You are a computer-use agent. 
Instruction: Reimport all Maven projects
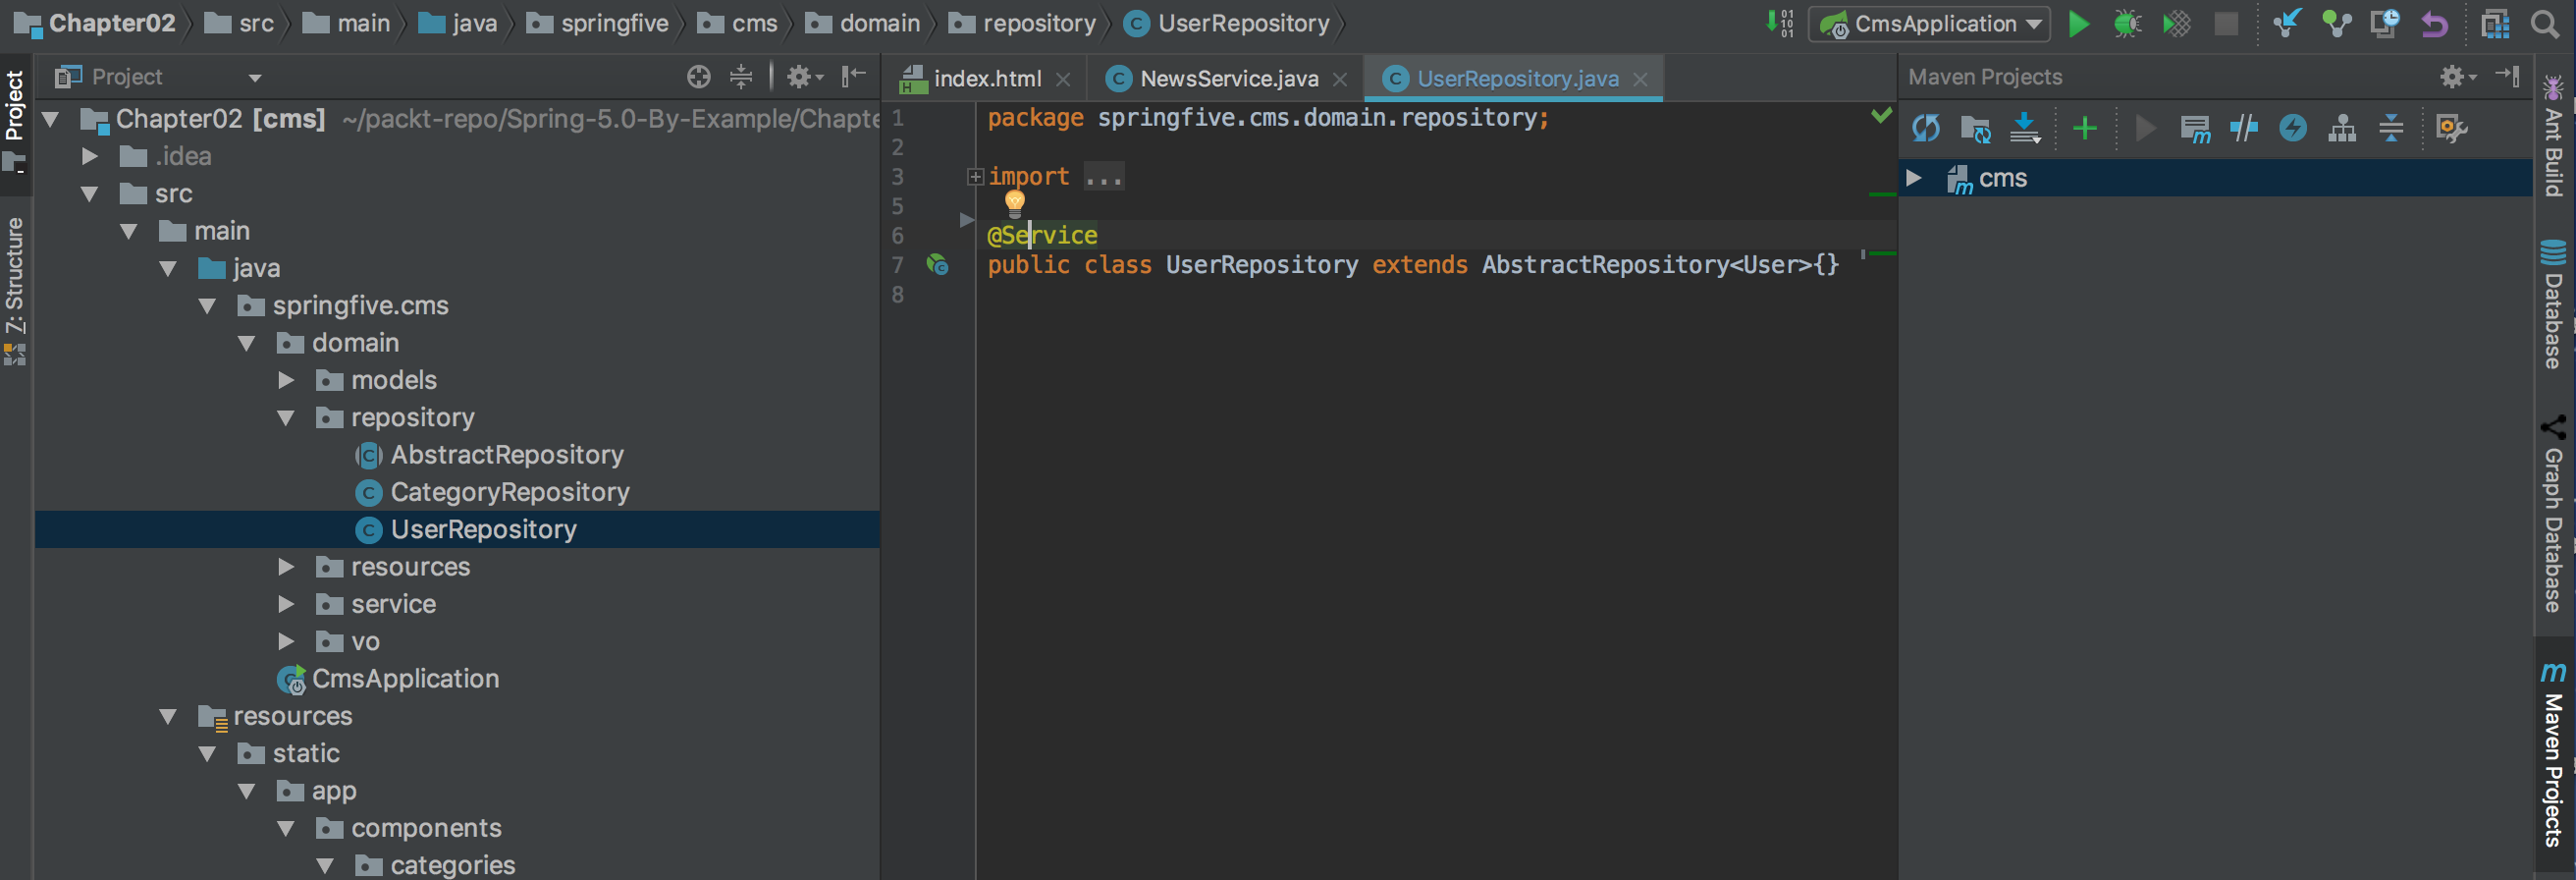point(1925,128)
